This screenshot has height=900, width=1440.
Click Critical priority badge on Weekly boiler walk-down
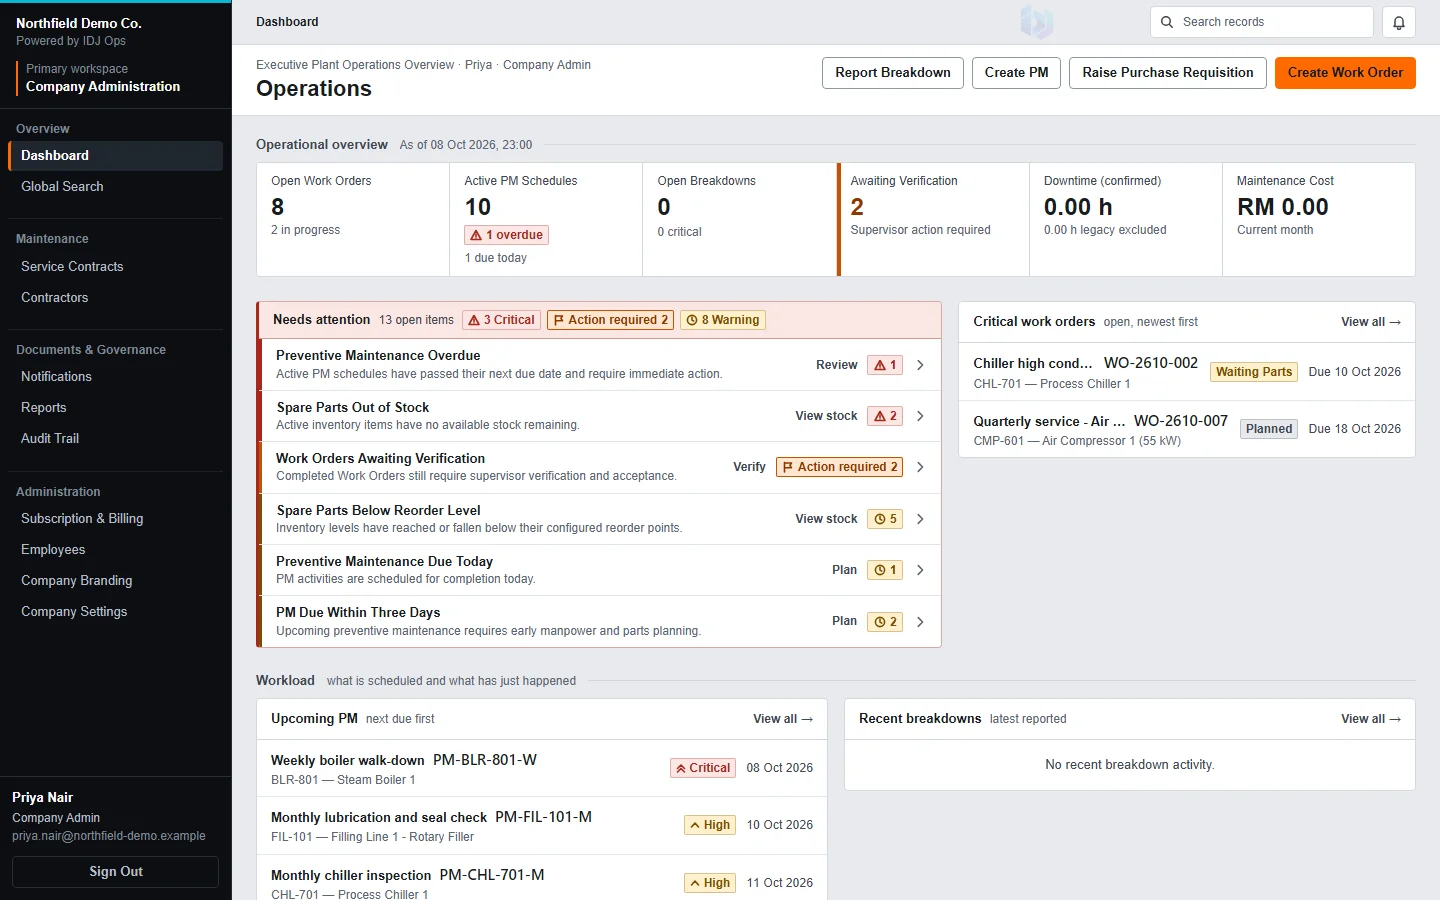[x=703, y=768]
